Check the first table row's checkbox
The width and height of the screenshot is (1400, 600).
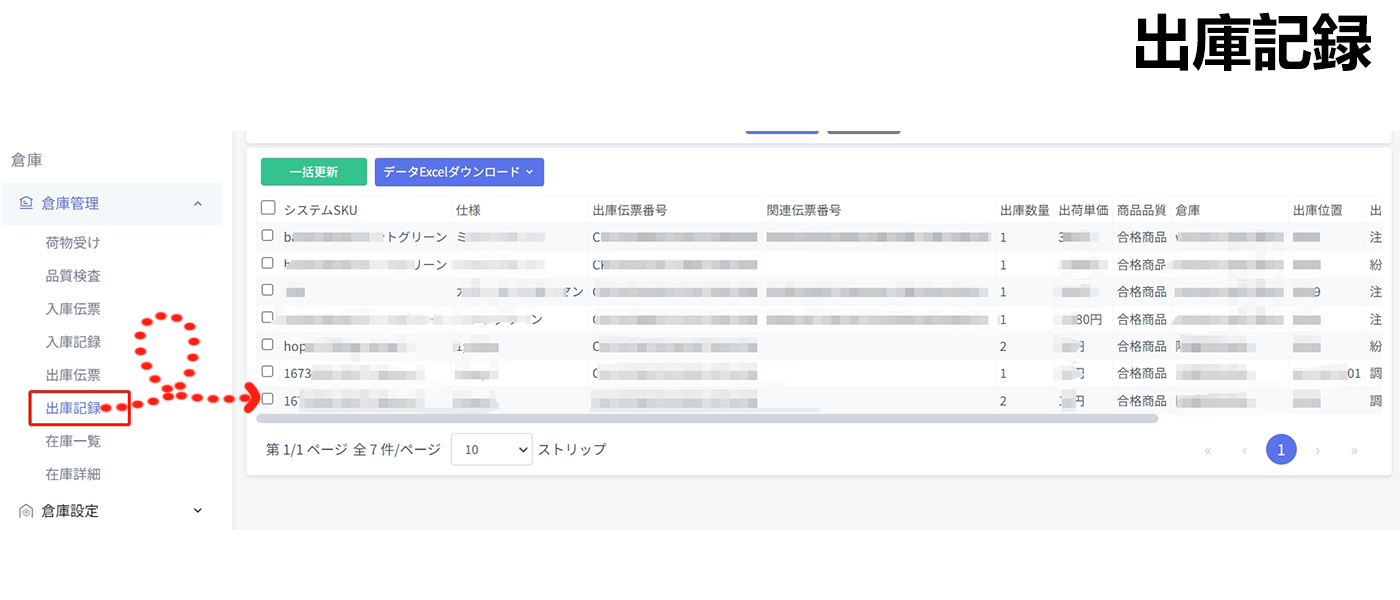[x=267, y=236]
